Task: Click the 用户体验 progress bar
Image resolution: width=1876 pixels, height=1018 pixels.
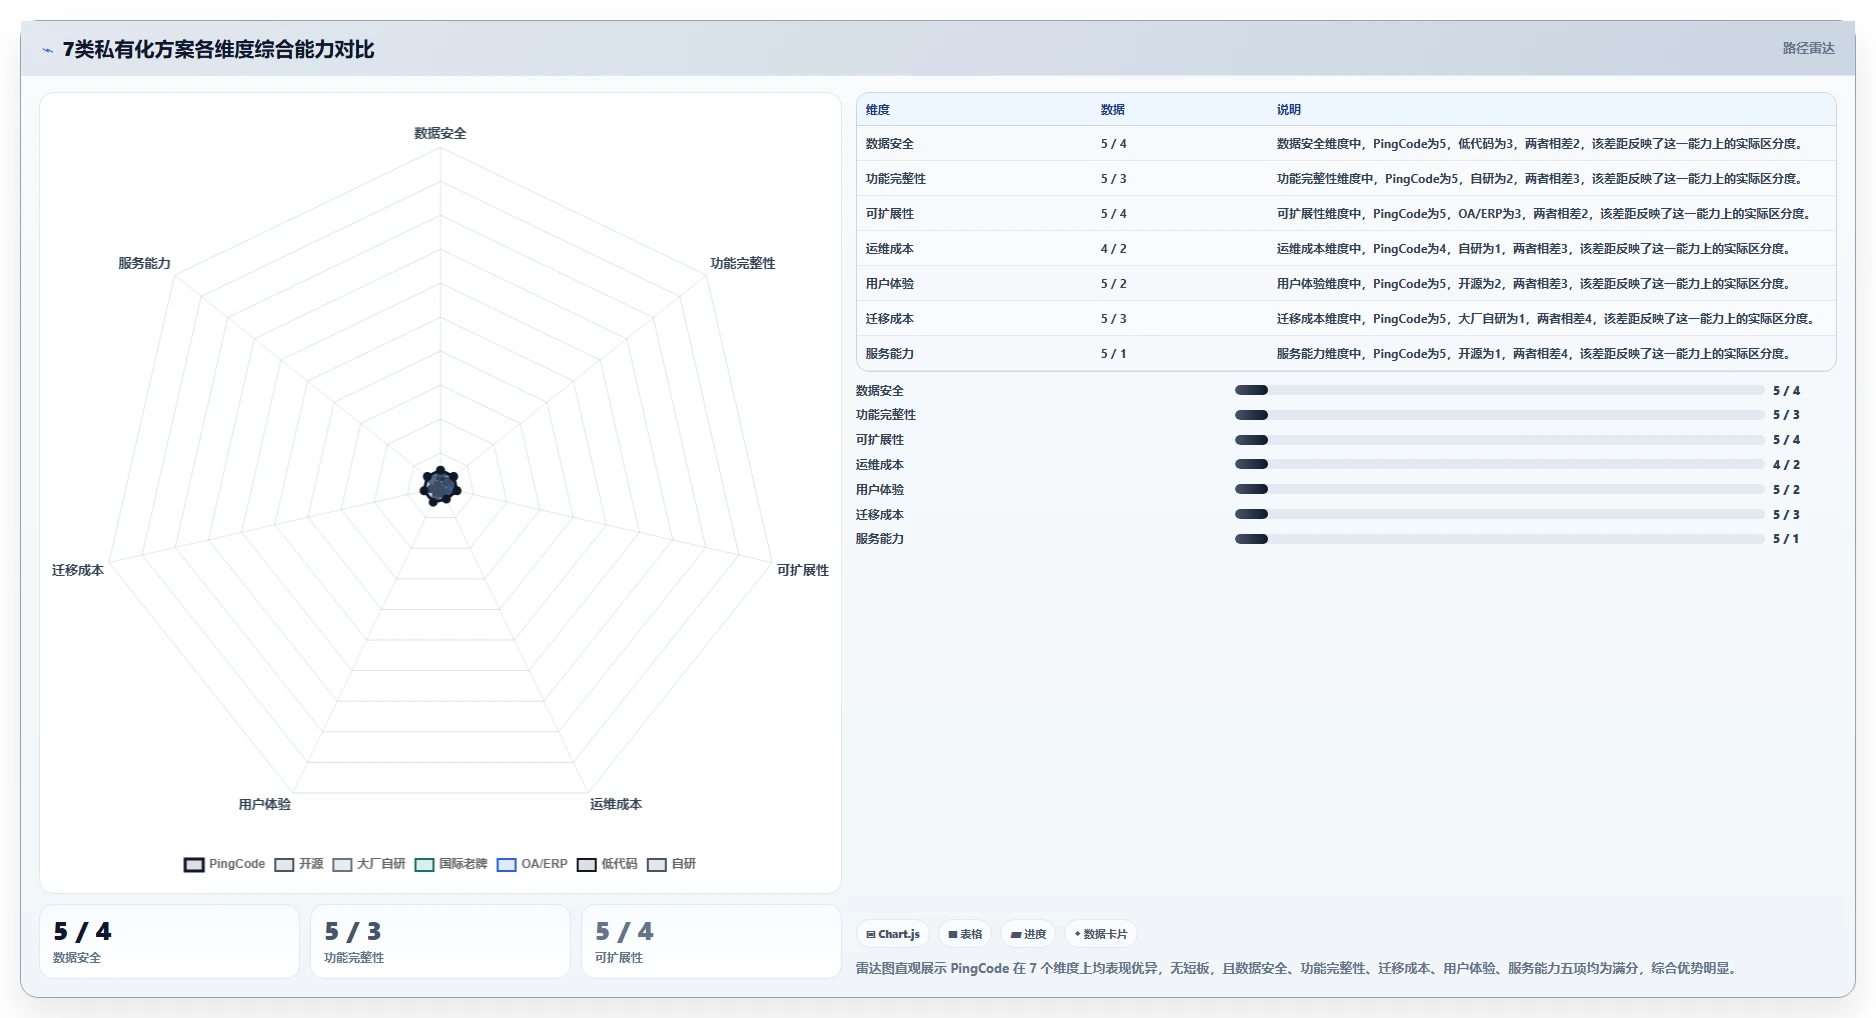Action: [x=1499, y=490]
